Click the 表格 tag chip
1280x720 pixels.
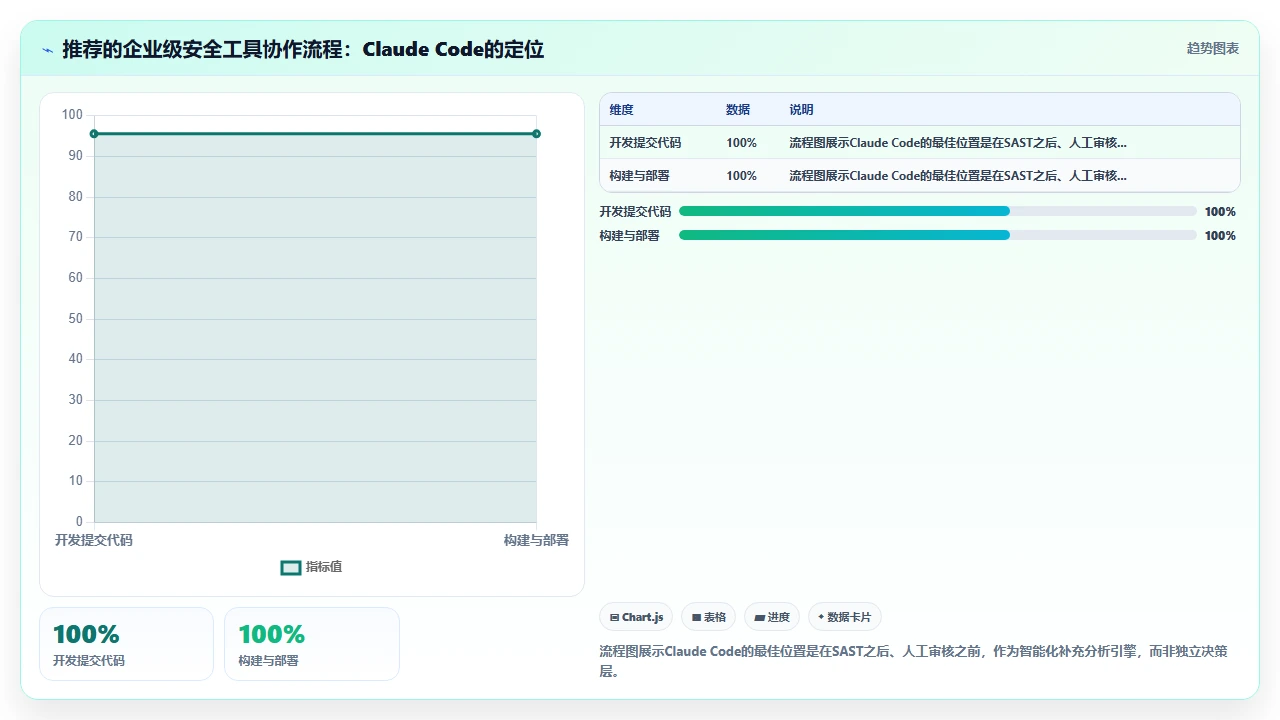709,617
